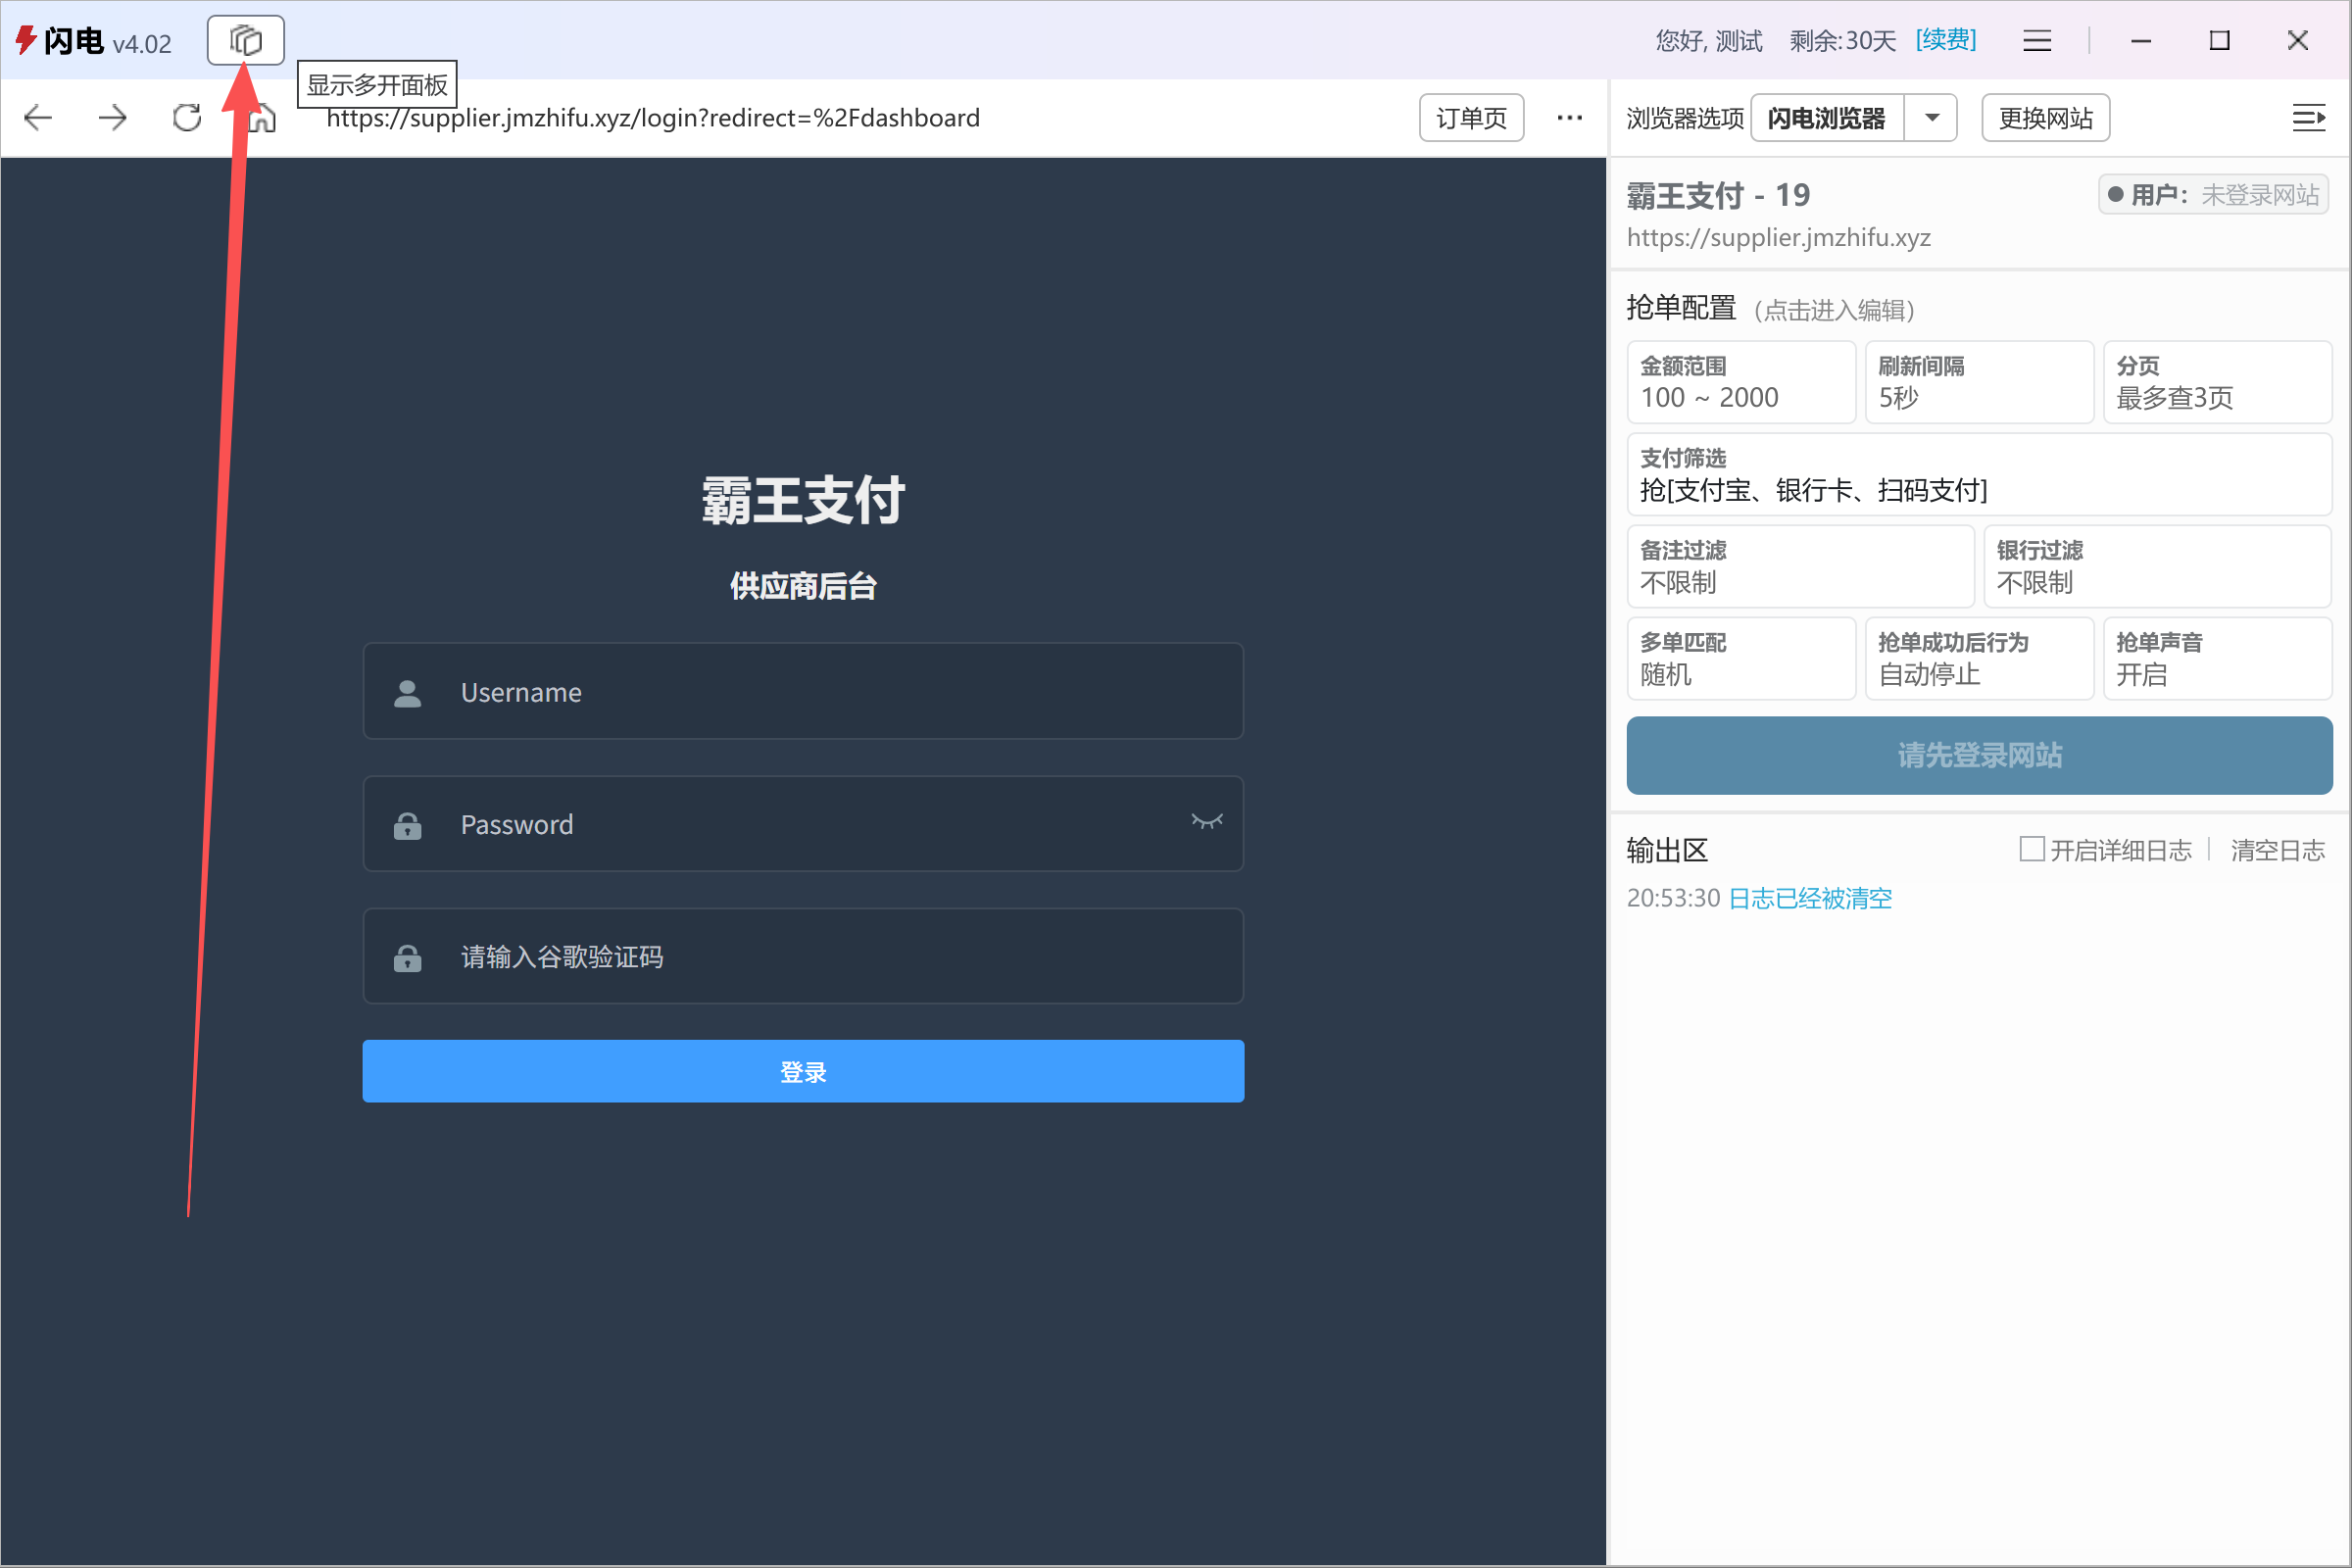
Task: Open the 刷新间隔 5秒 setting
Action: [x=1978, y=383]
